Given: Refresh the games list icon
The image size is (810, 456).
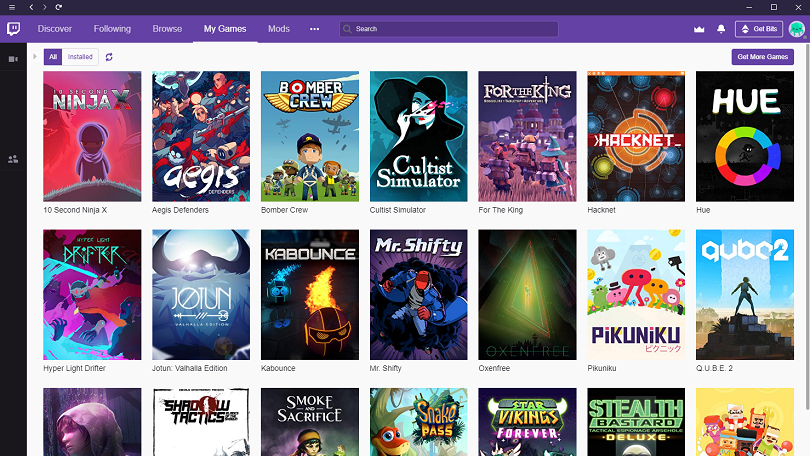Looking at the screenshot, I should pyautogui.click(x=109, y=57).
